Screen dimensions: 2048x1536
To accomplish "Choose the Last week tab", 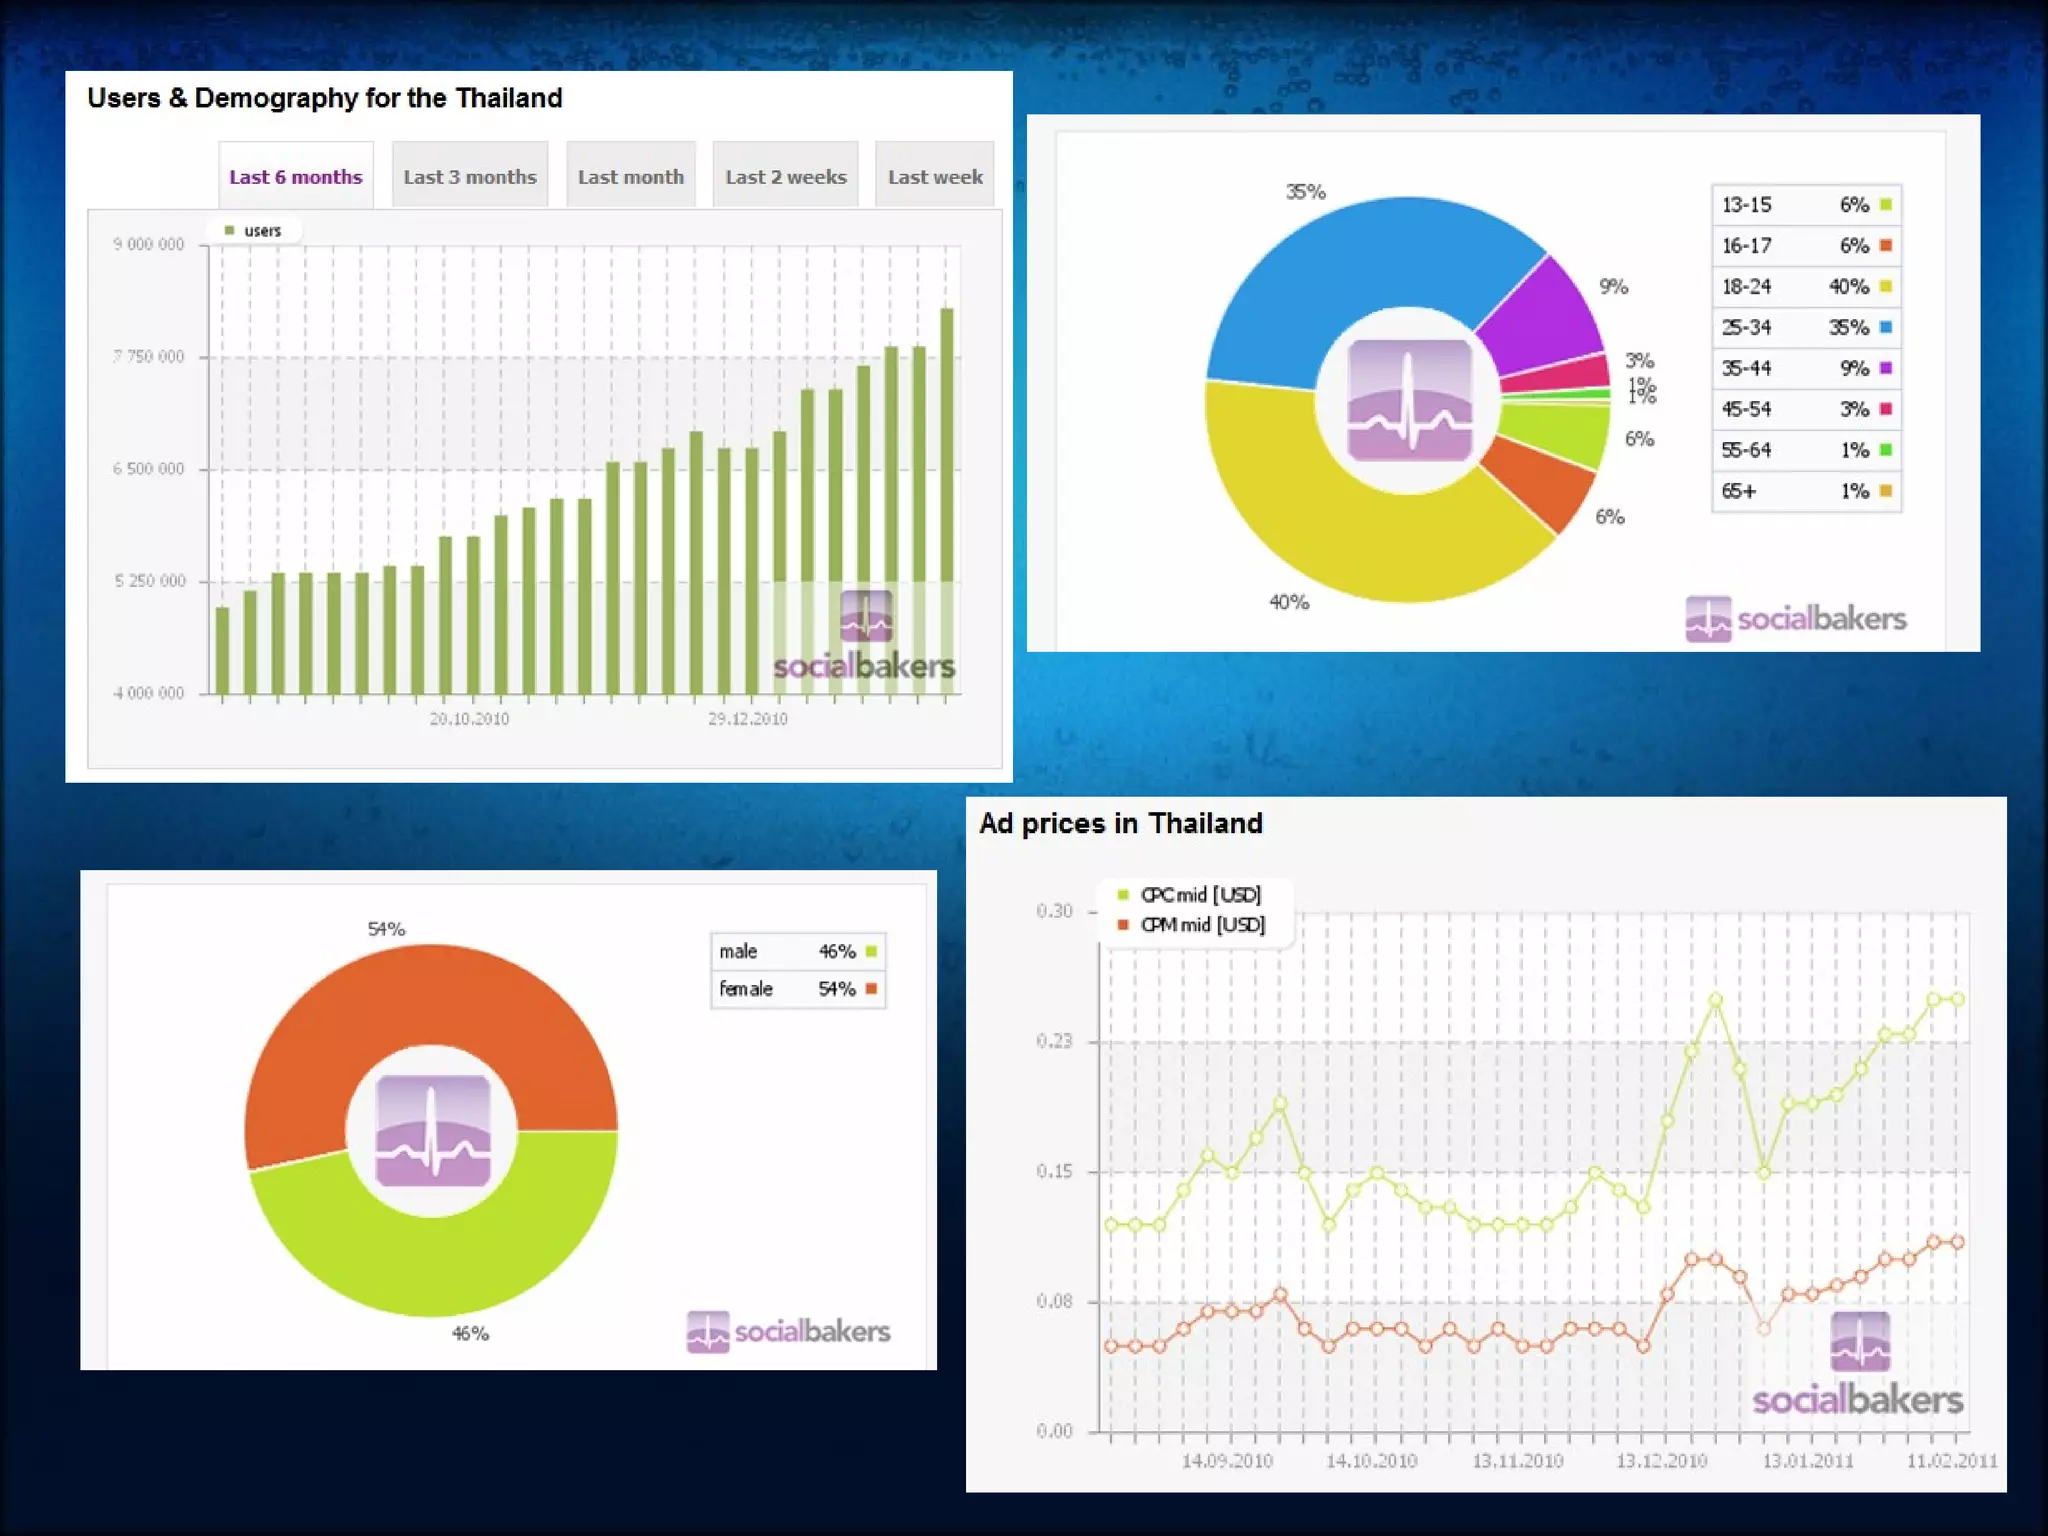I will pyautogui.click(x=935, y=177).
